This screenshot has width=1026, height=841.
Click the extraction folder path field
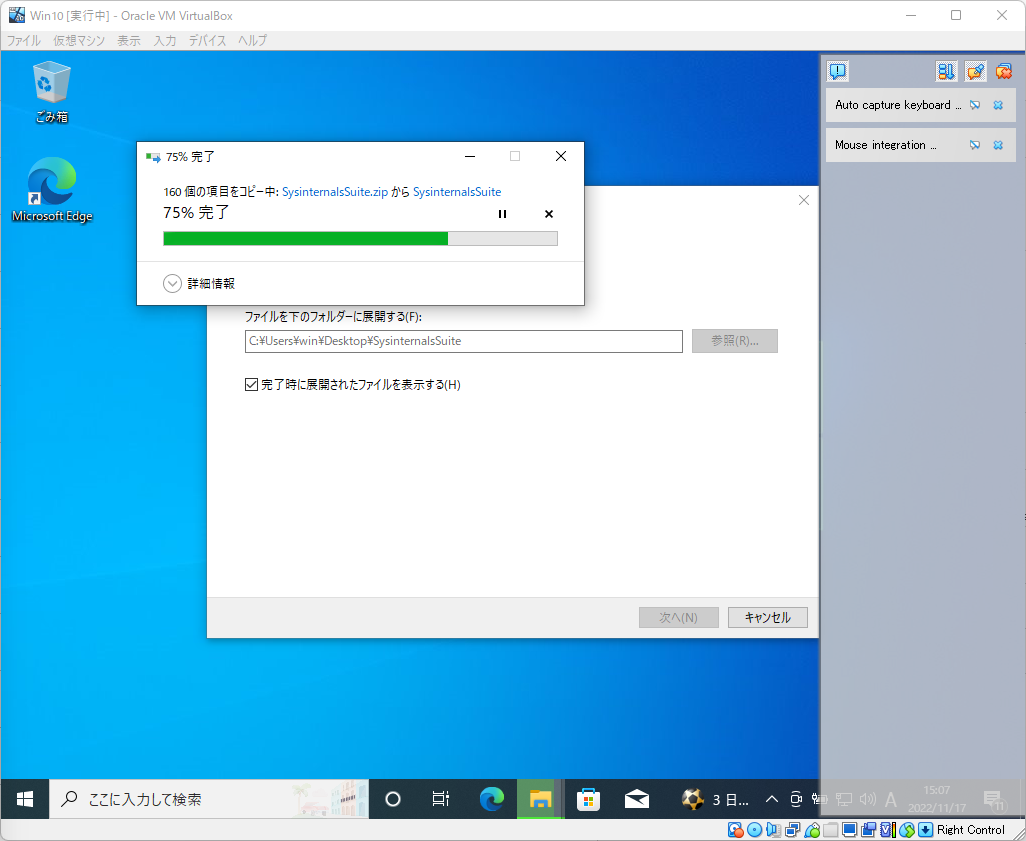464,341
